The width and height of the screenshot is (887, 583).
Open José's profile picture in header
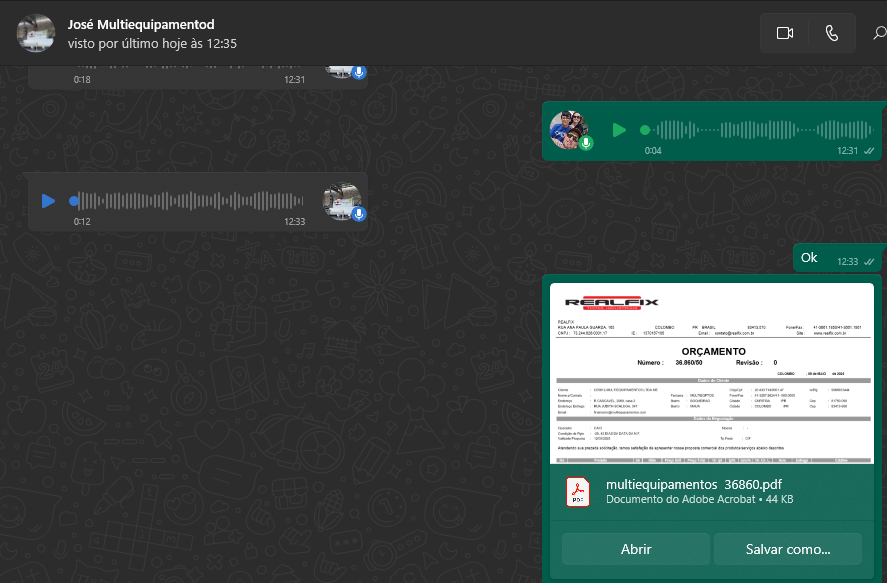tap(35, 33)
